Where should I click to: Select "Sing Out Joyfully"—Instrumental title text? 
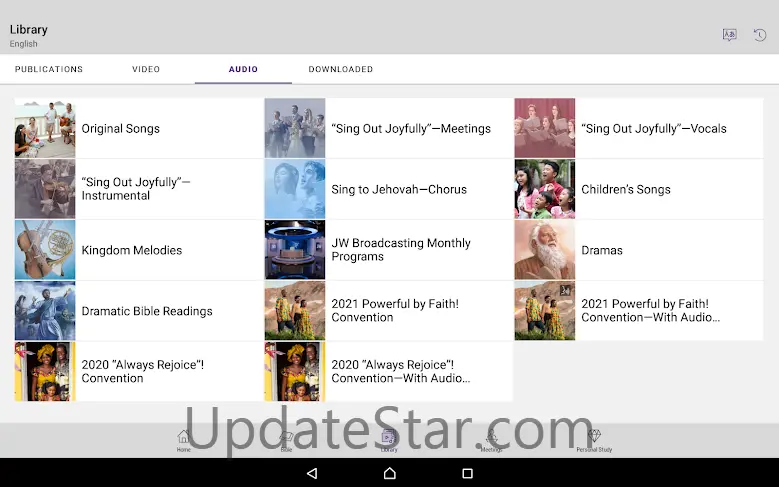click(136, 189)
